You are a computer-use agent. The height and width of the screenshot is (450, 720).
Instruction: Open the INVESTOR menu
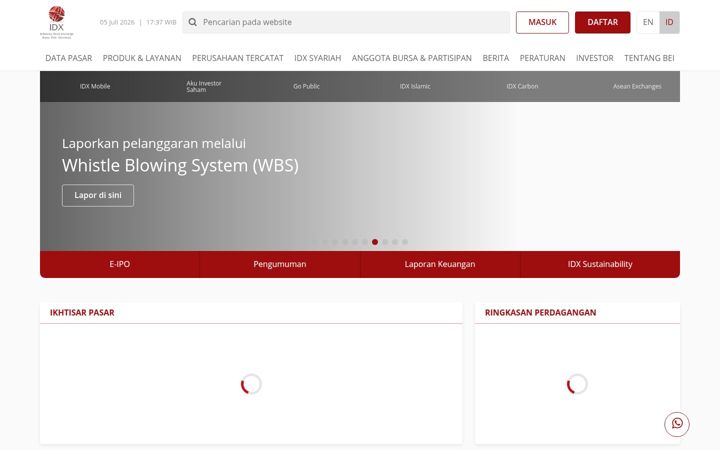tap(595, 58)
